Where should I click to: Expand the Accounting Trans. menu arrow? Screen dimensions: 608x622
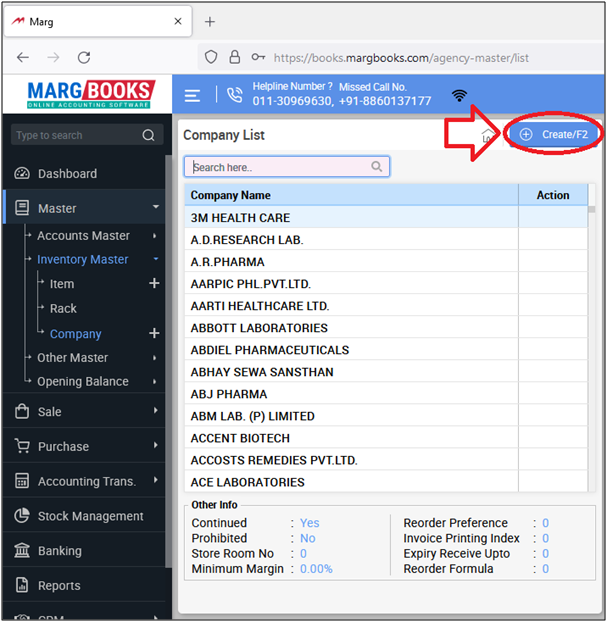tap(155, 480)
